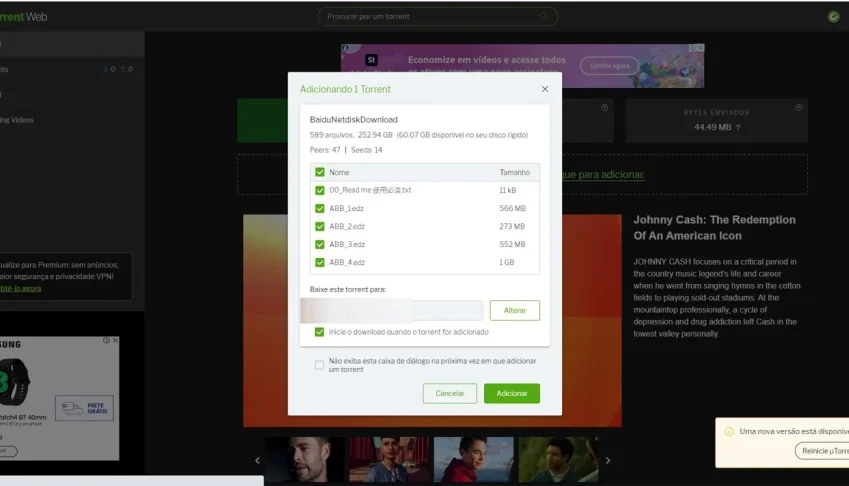Uncheck the ABB_4.edz file
This screenshot has height=486, width=849.
point(319,262)
